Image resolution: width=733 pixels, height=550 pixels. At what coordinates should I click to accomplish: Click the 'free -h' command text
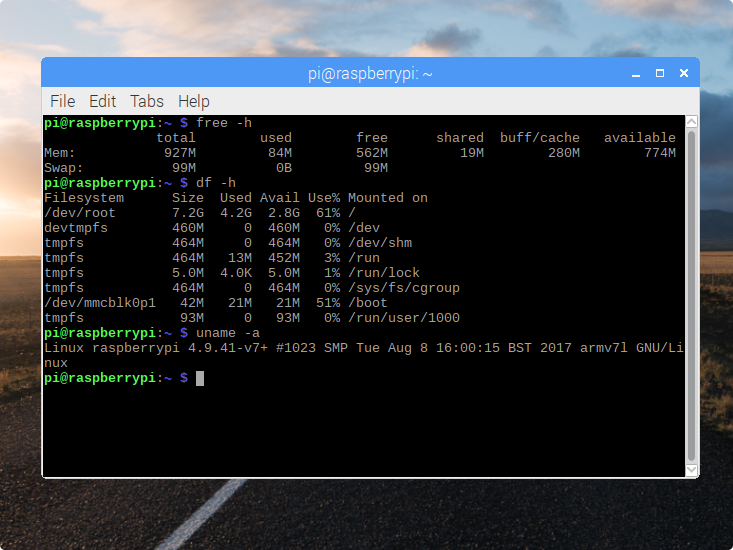[225, 123]
